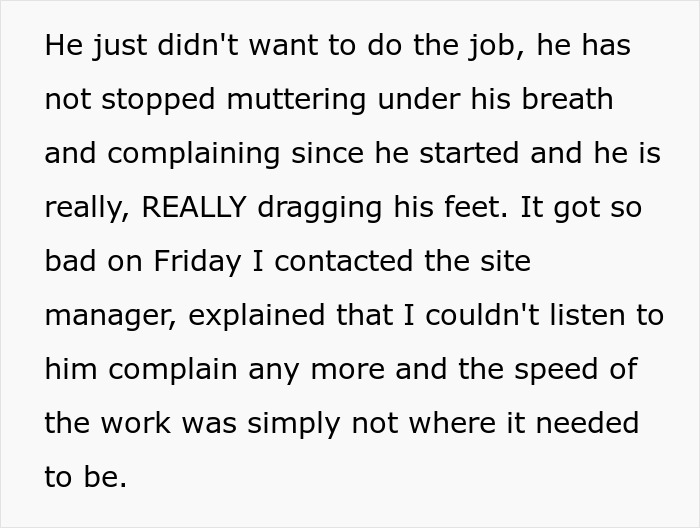Click the word manager
This screenshot has height=528, width=700.
109,316
